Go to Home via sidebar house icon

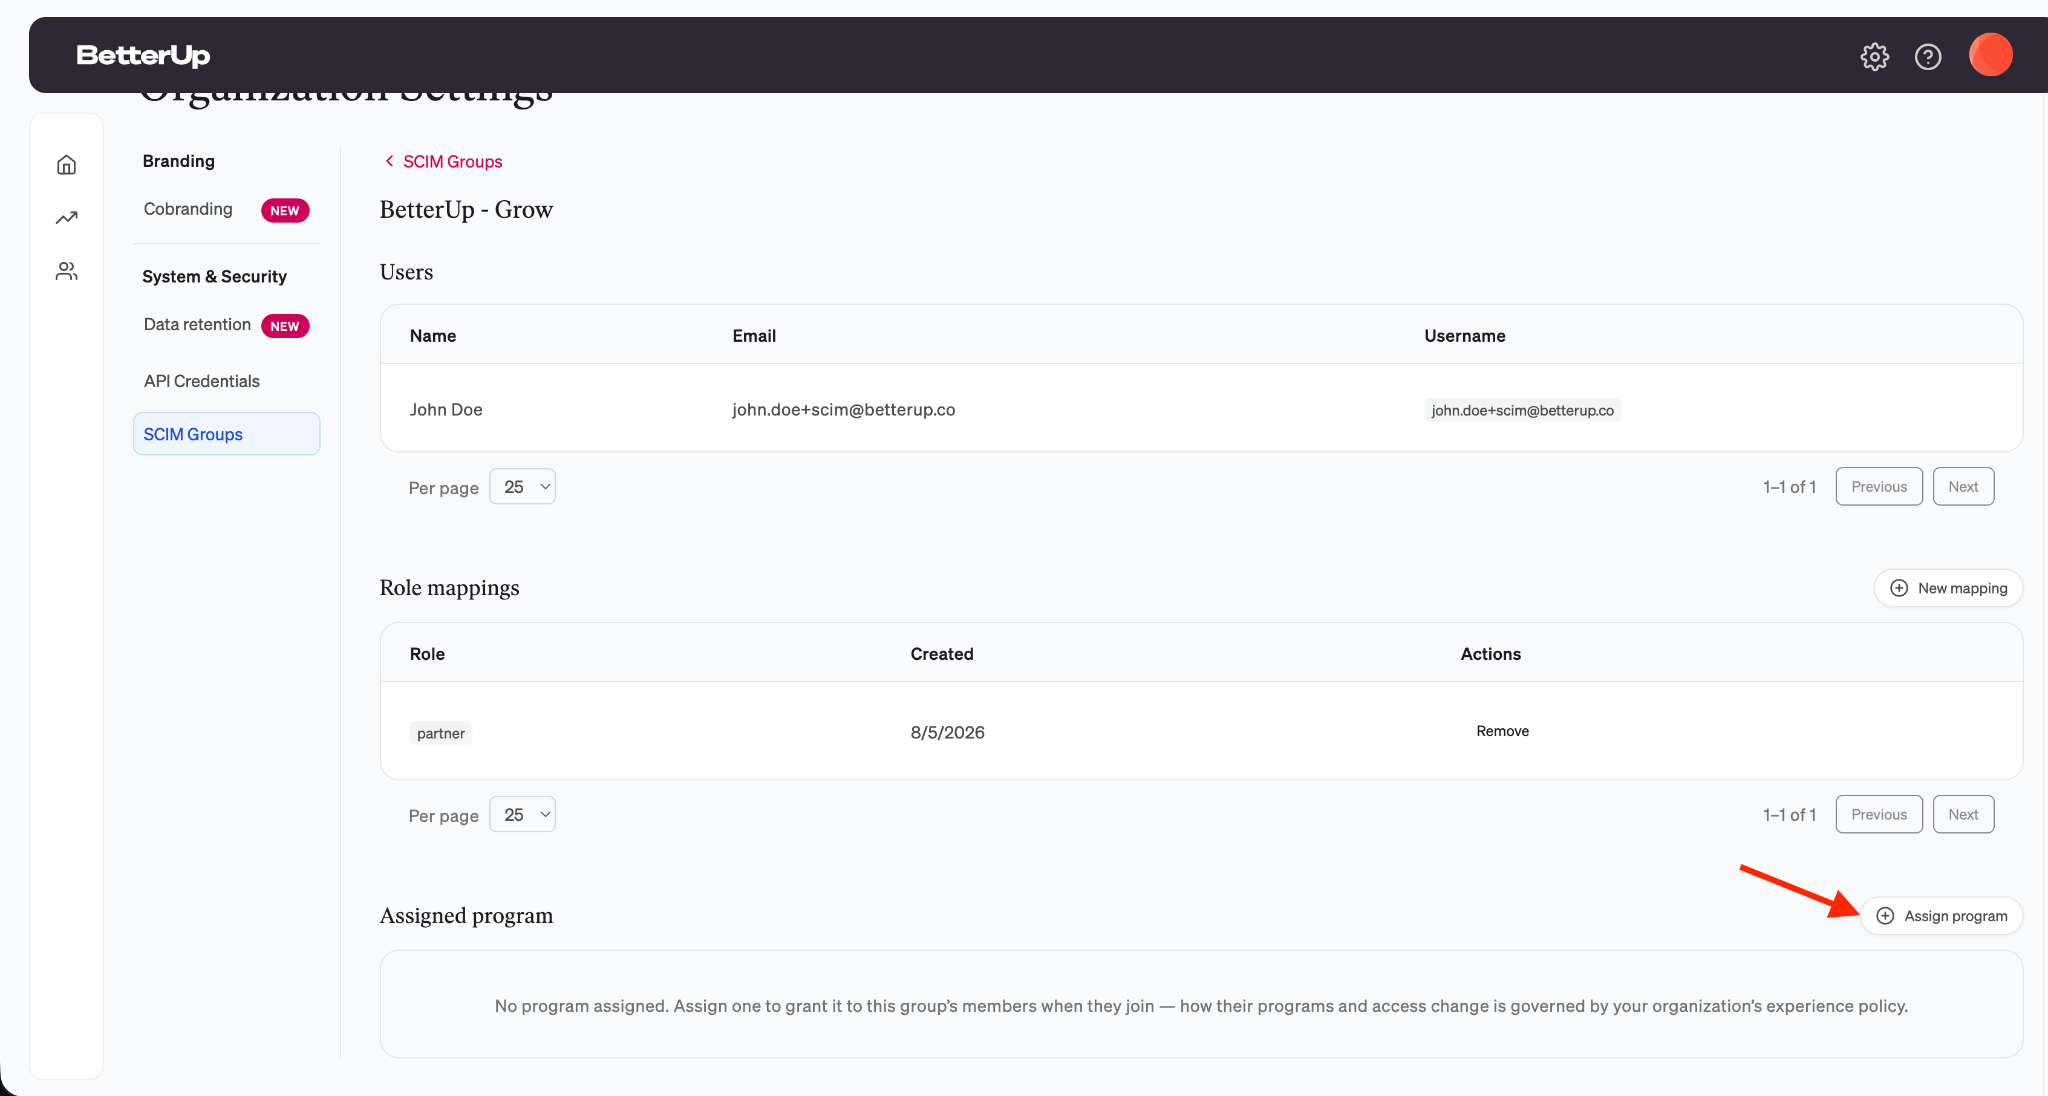coord(67,165)
